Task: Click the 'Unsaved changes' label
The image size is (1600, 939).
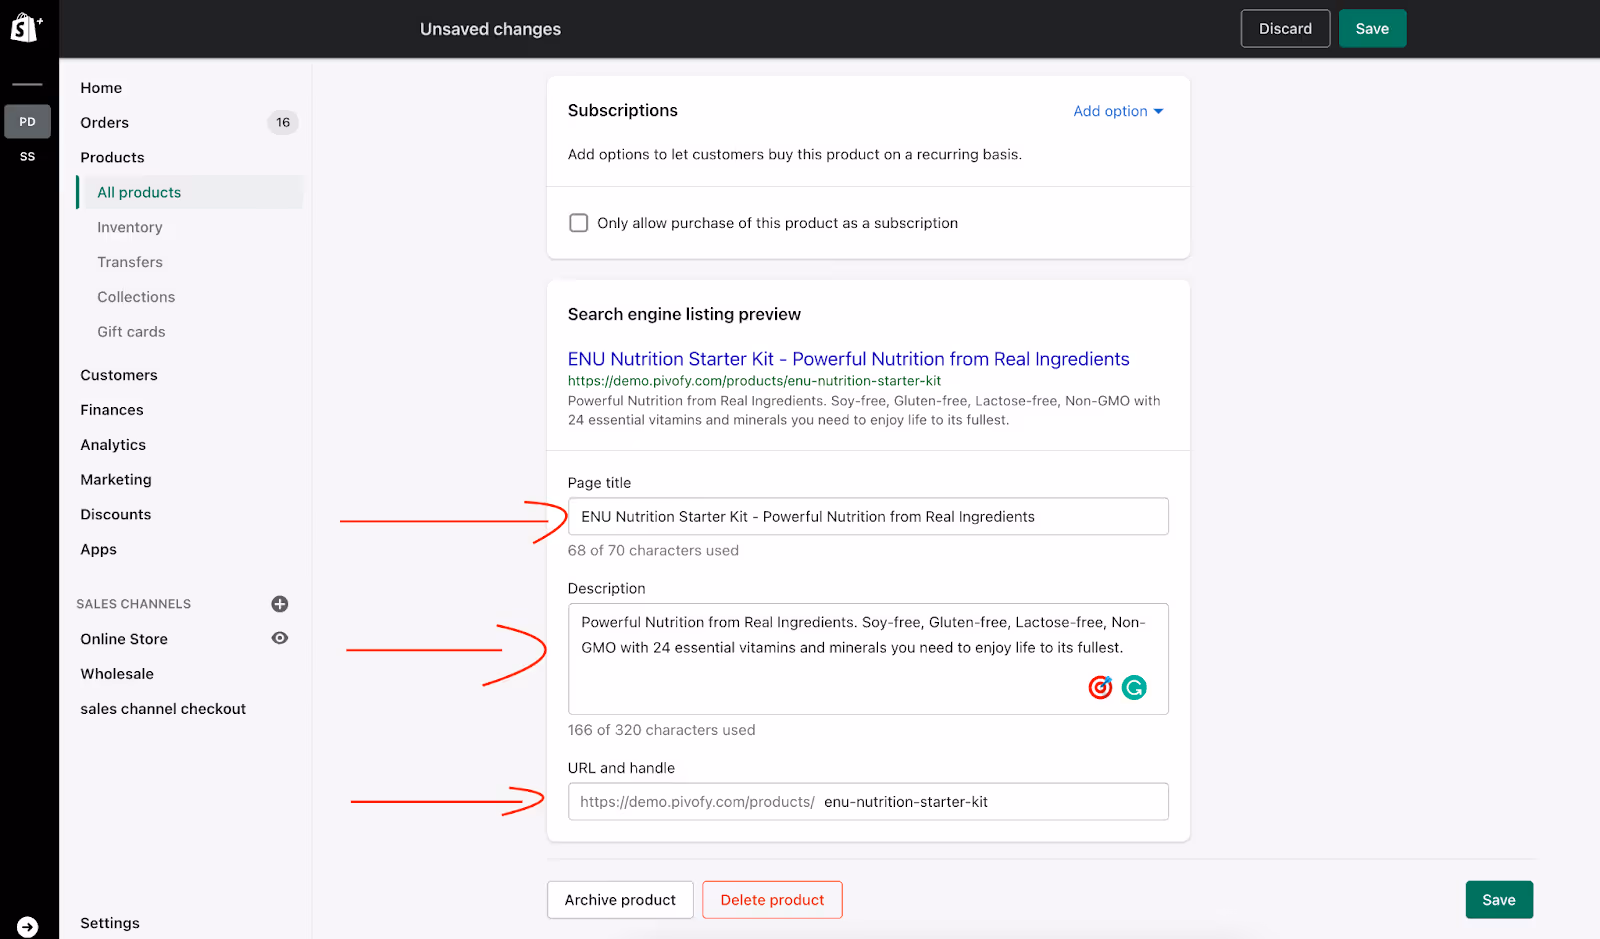Action: point(490,29)
